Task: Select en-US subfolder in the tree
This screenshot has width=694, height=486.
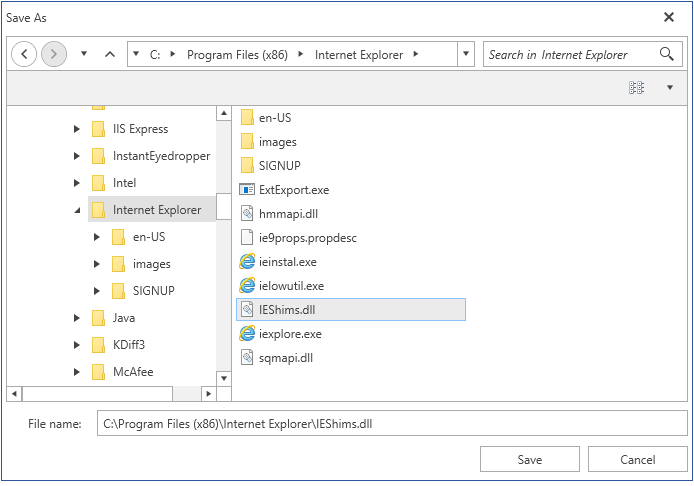Action: [x=149, y=237]
